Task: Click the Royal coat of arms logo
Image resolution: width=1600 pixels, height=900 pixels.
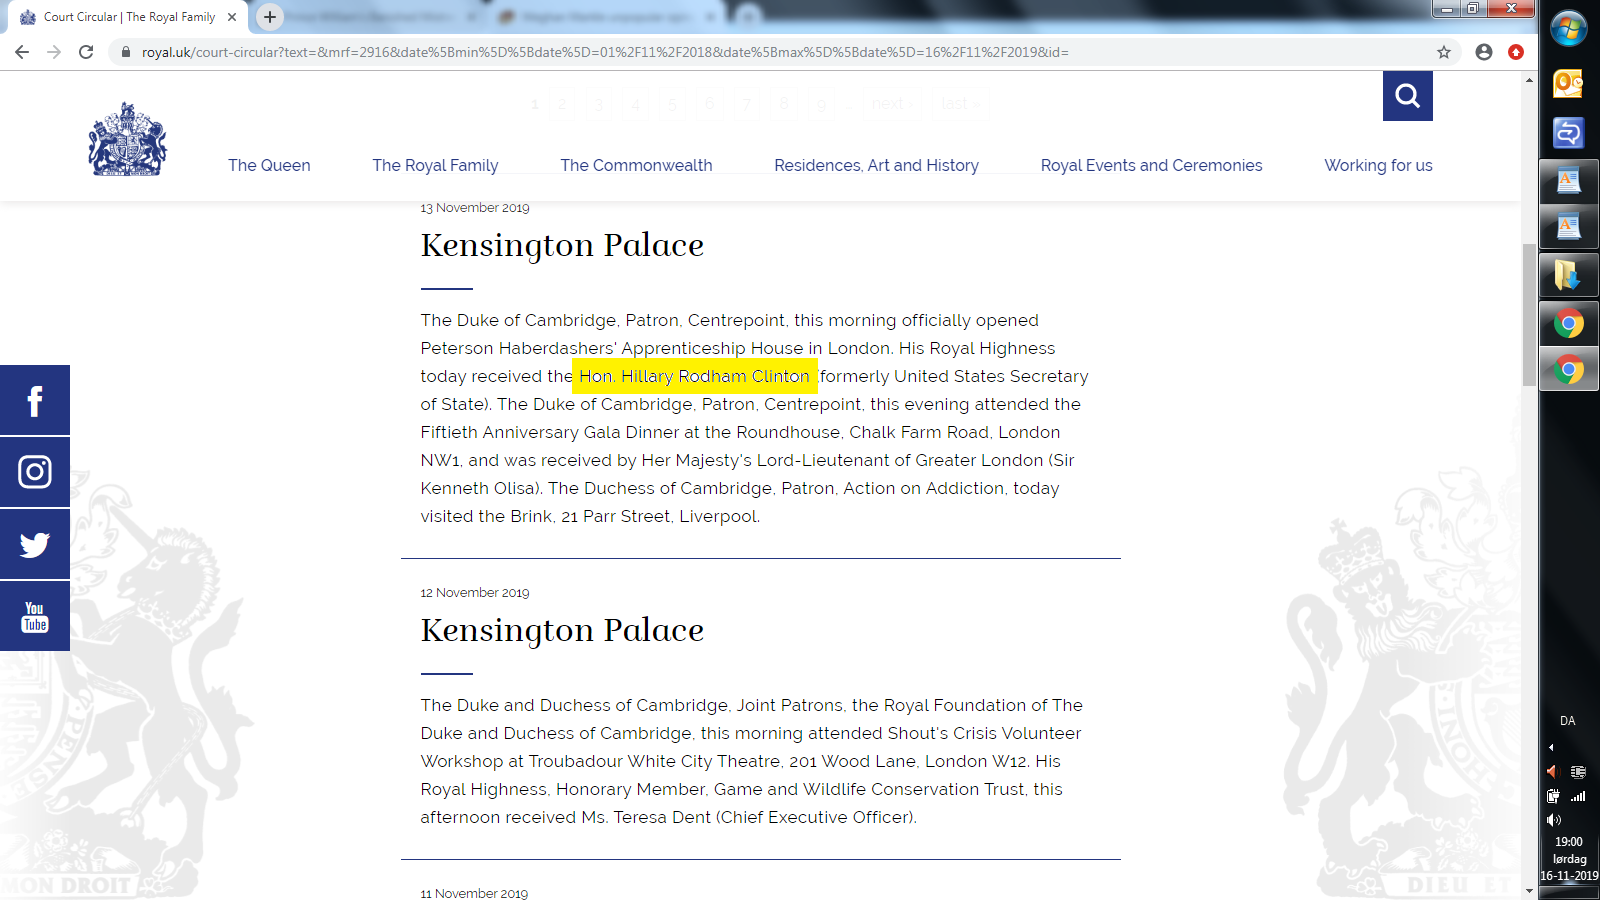Action: point(127,139)
